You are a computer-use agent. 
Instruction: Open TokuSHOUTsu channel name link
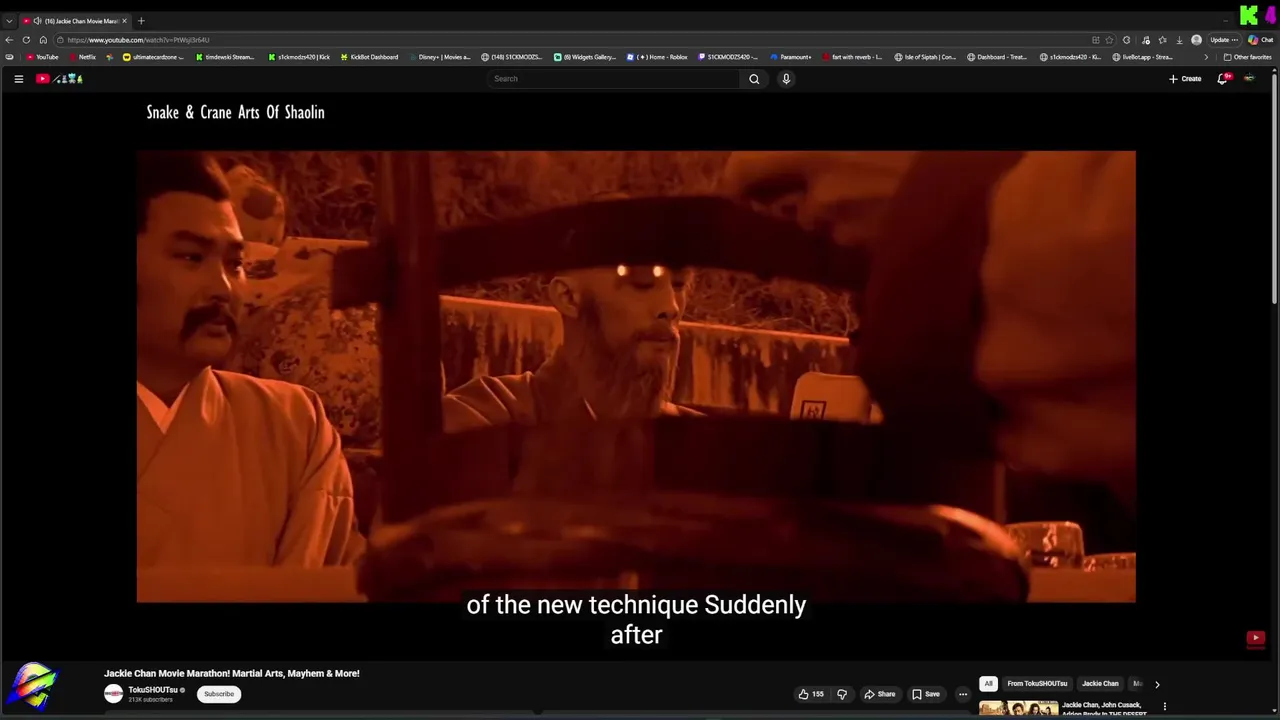(152, 690)
